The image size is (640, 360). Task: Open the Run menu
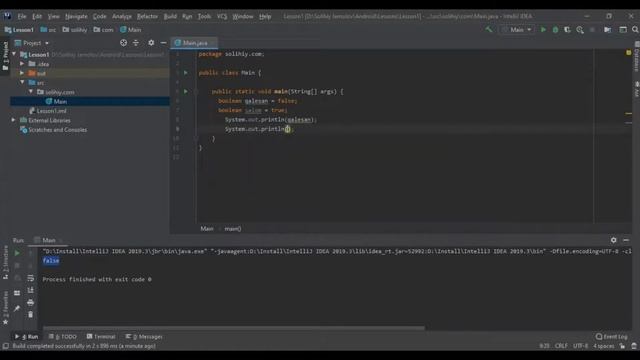point(187,16)
